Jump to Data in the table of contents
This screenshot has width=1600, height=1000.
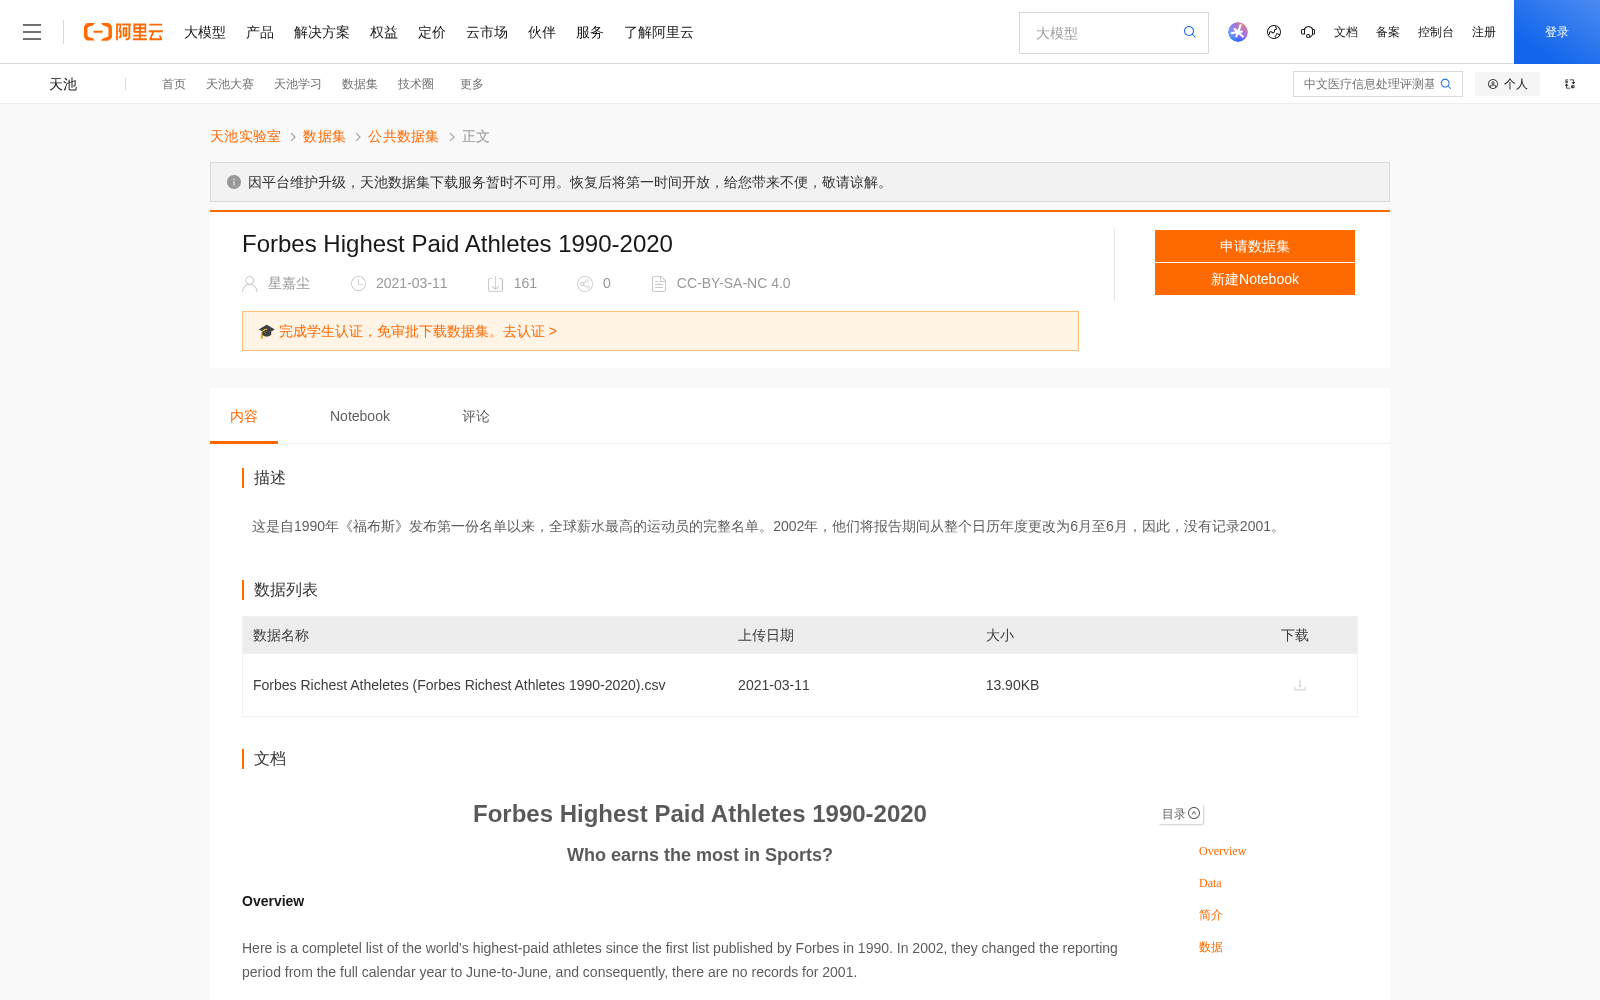click(1210, 883)
